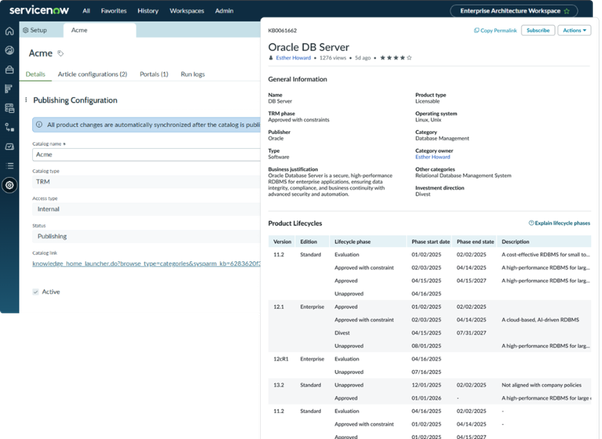Screen dimensions: 602x439
Task: Open the Esther Howard author link
Action: coord(293,58)
